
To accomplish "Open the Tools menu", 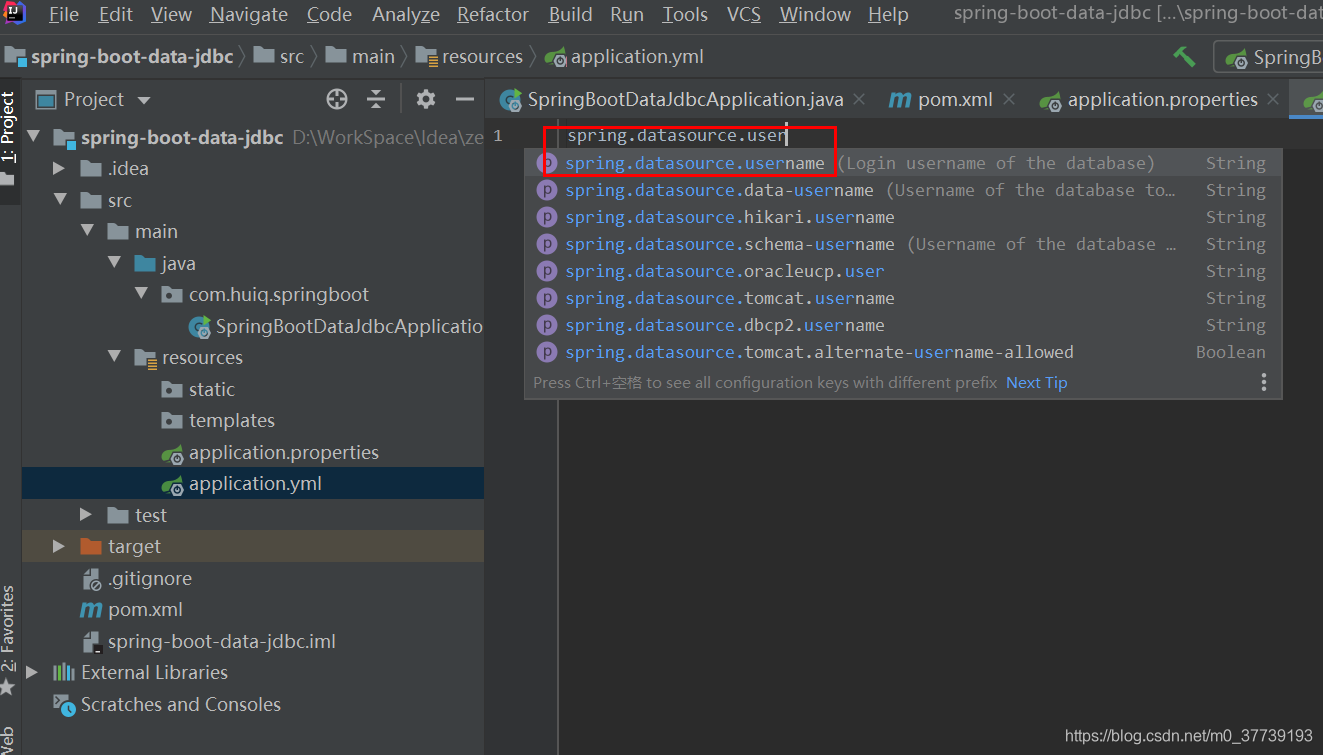I will tap(685, 14).
